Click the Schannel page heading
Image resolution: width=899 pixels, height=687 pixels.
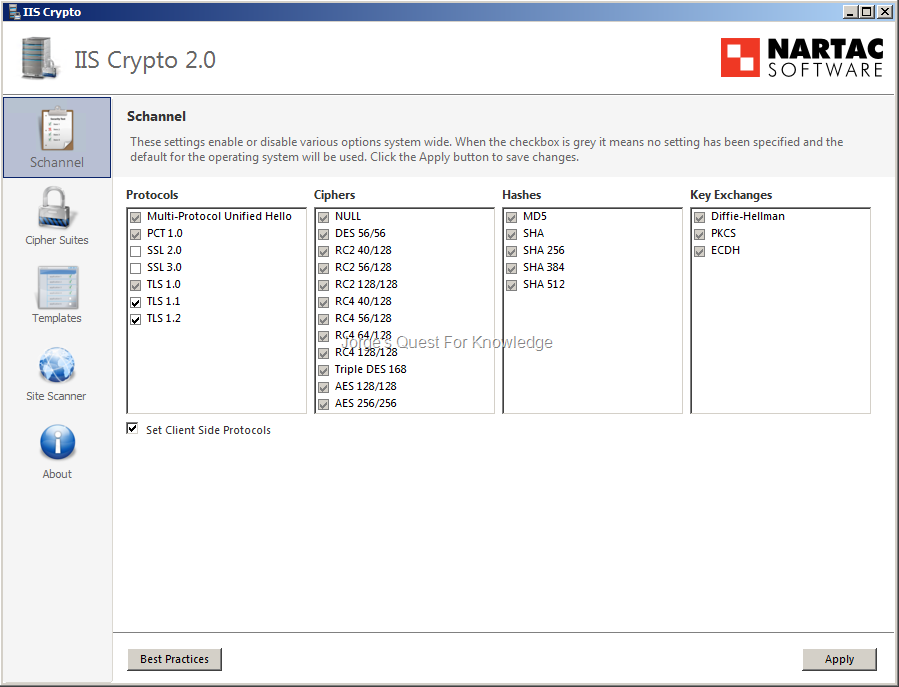pyautogui.click(x=157, y=116)
